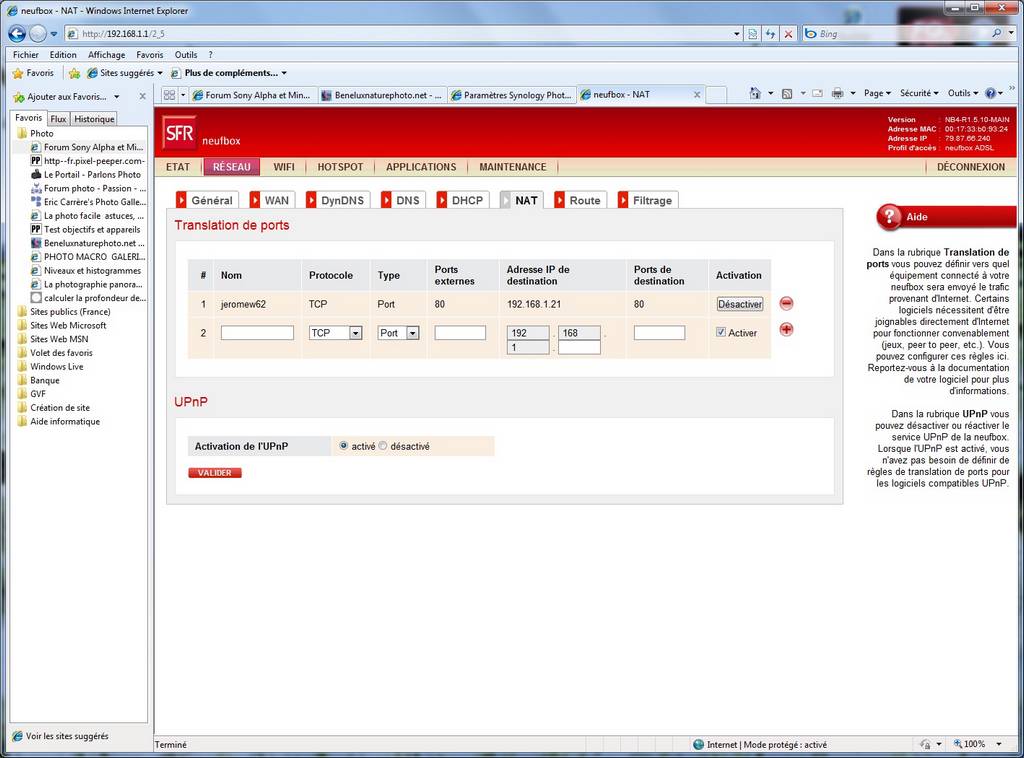Click the red minus icon to remove rule 1

(786, 304)
